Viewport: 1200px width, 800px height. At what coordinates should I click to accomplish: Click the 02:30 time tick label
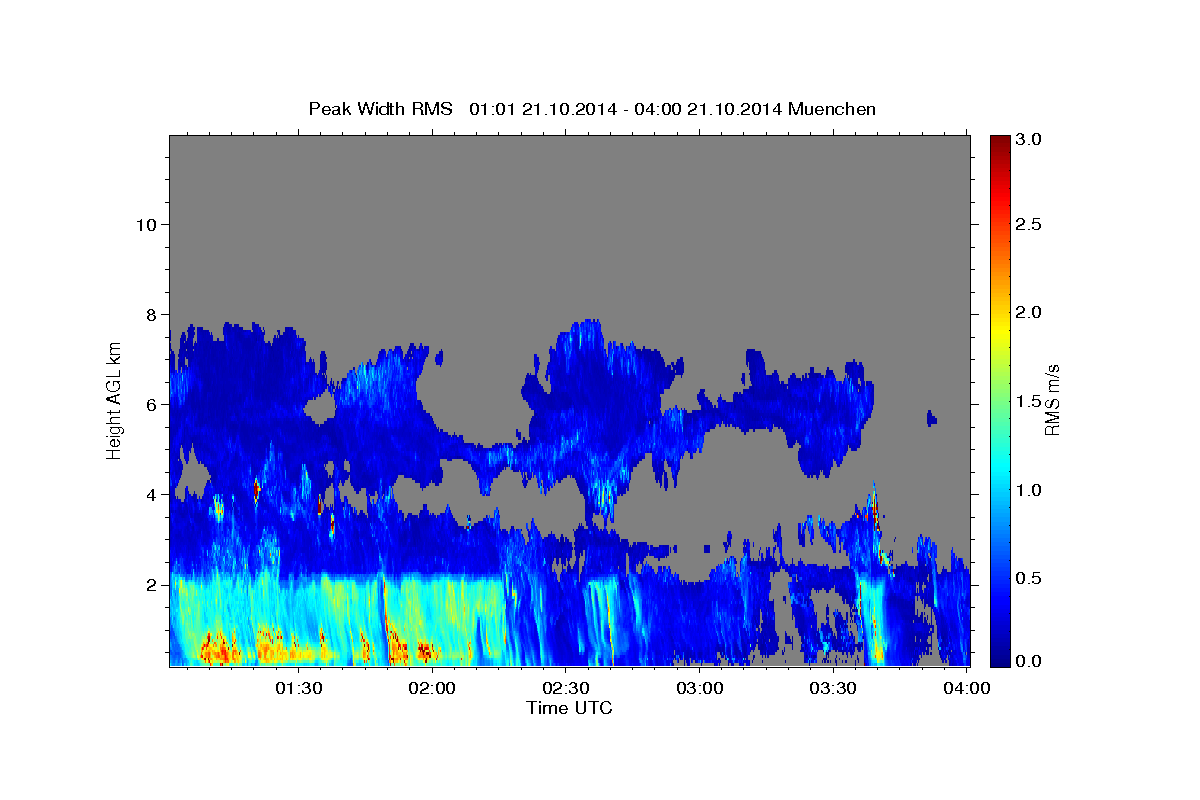click(x=565, y=688)
